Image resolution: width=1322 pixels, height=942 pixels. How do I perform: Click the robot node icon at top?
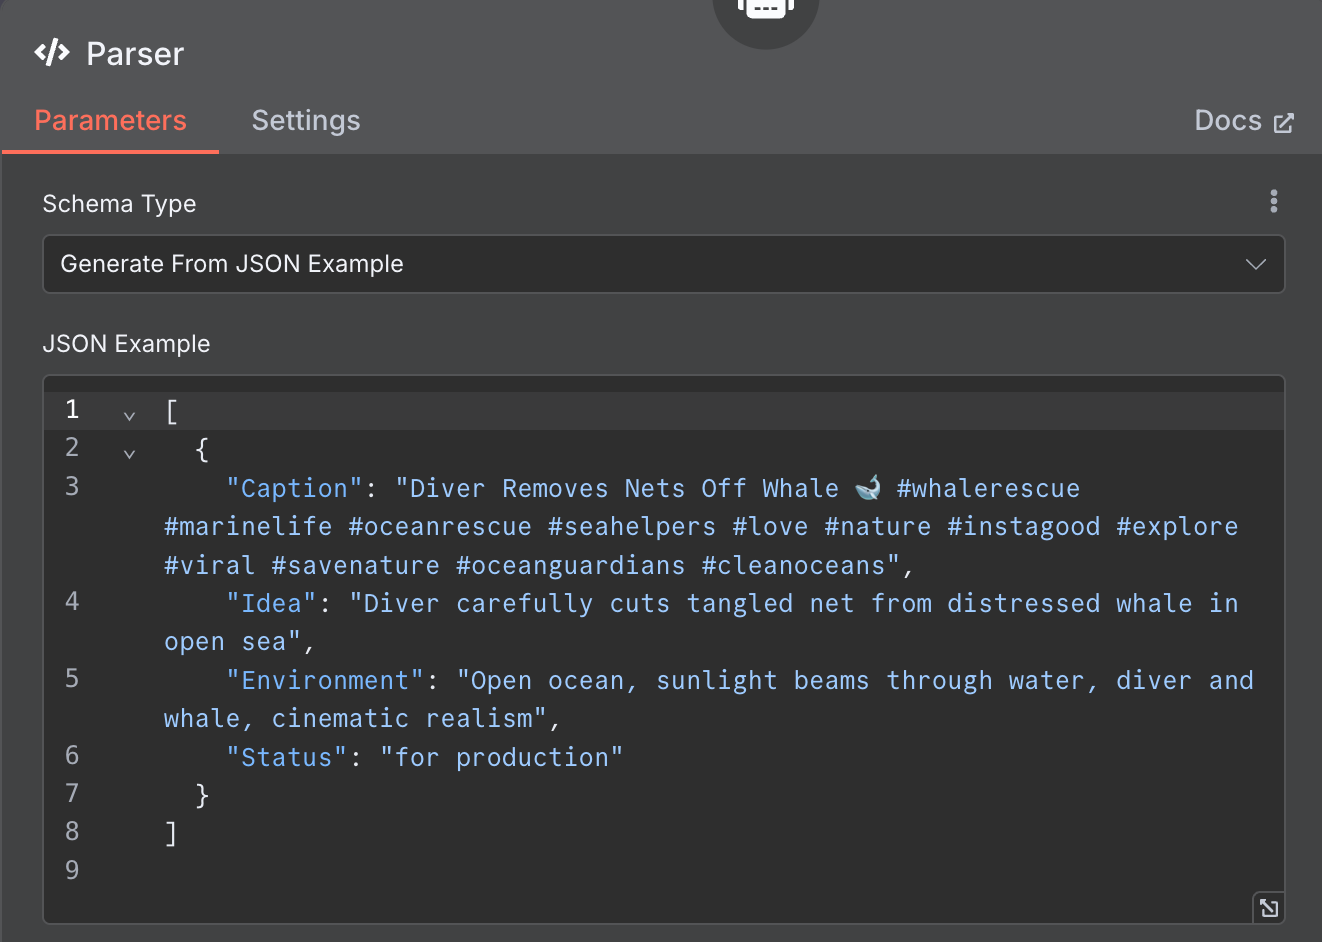[x=765, y=10]
